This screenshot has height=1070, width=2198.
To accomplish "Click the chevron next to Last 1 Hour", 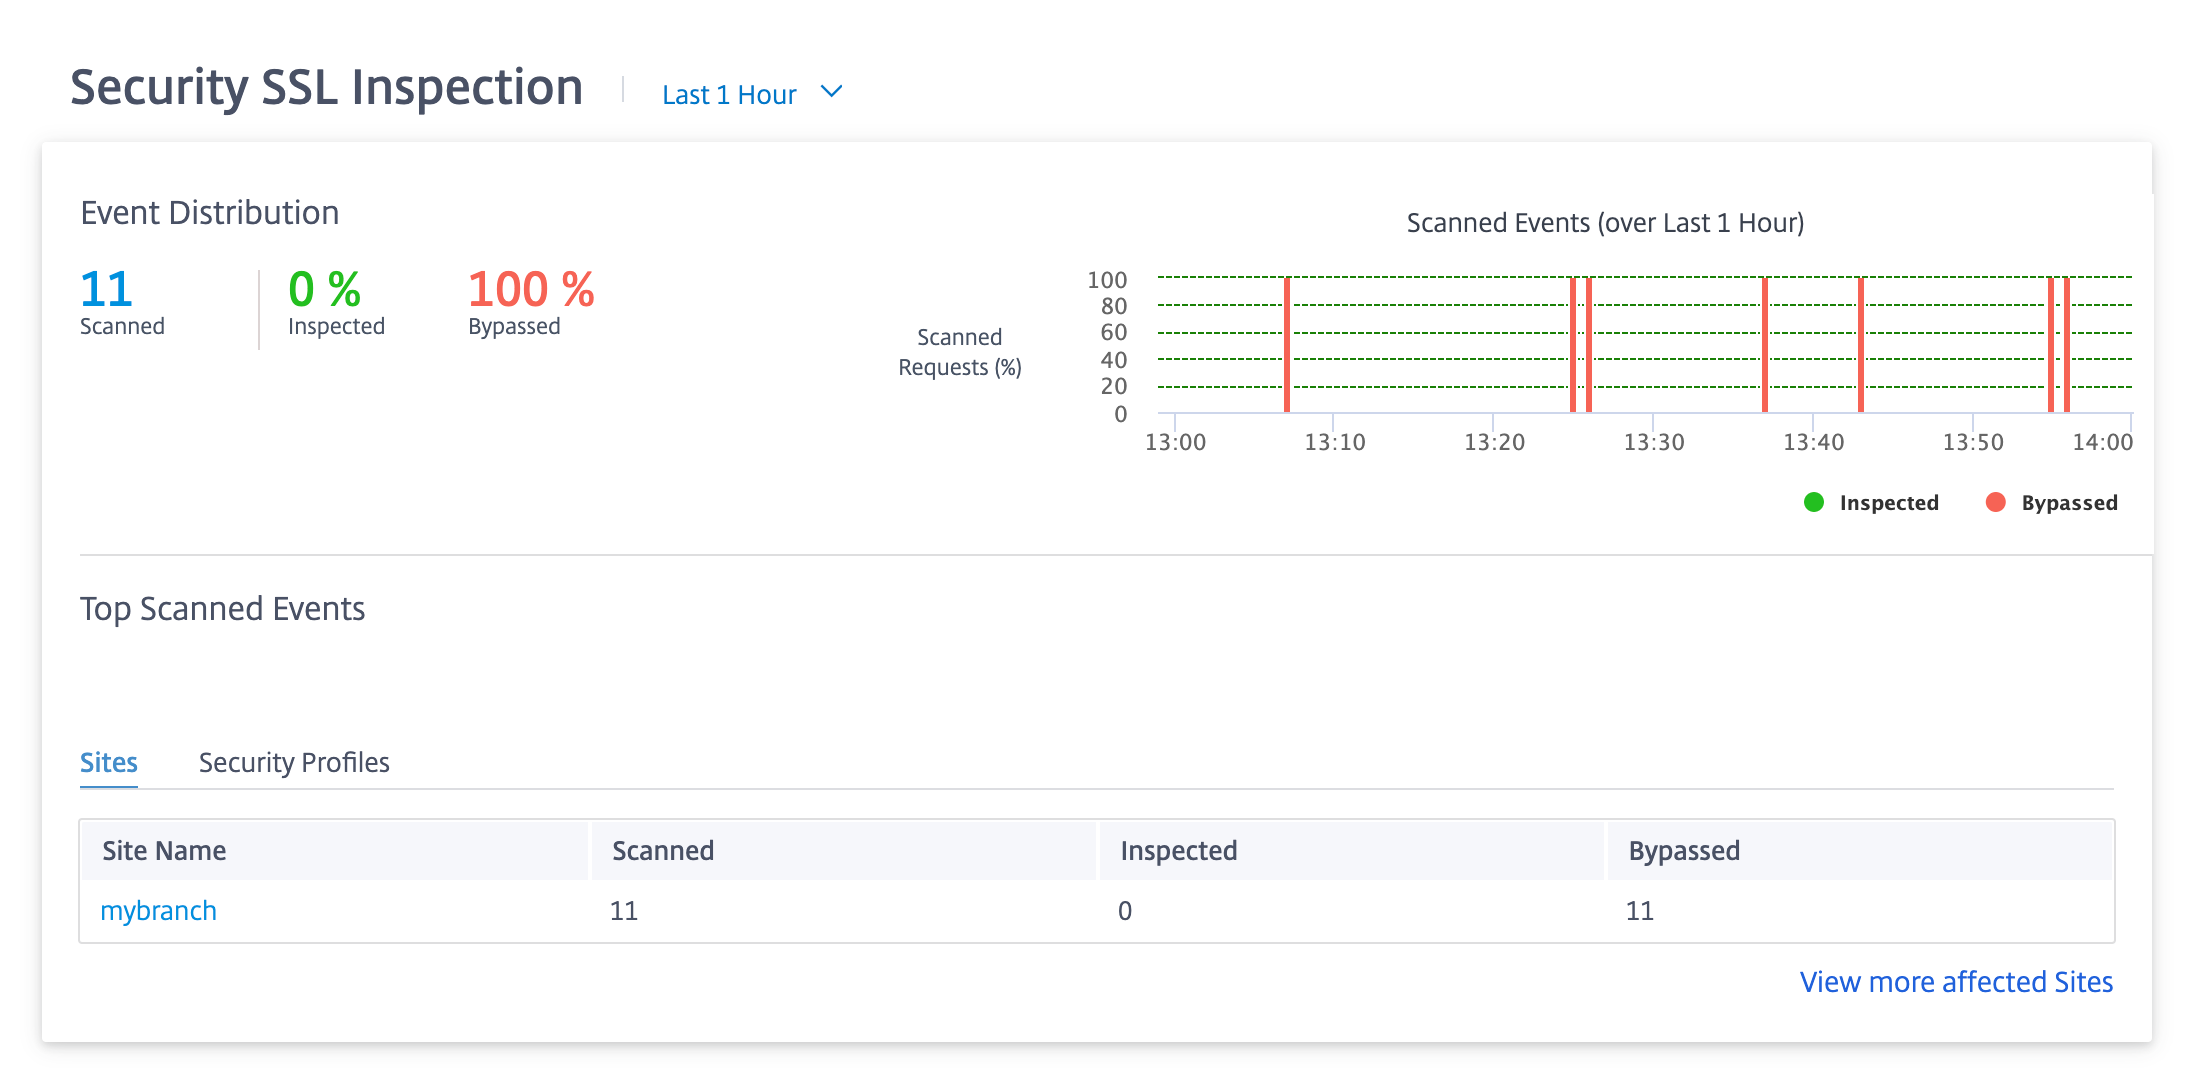I will [x=831, y=92].
